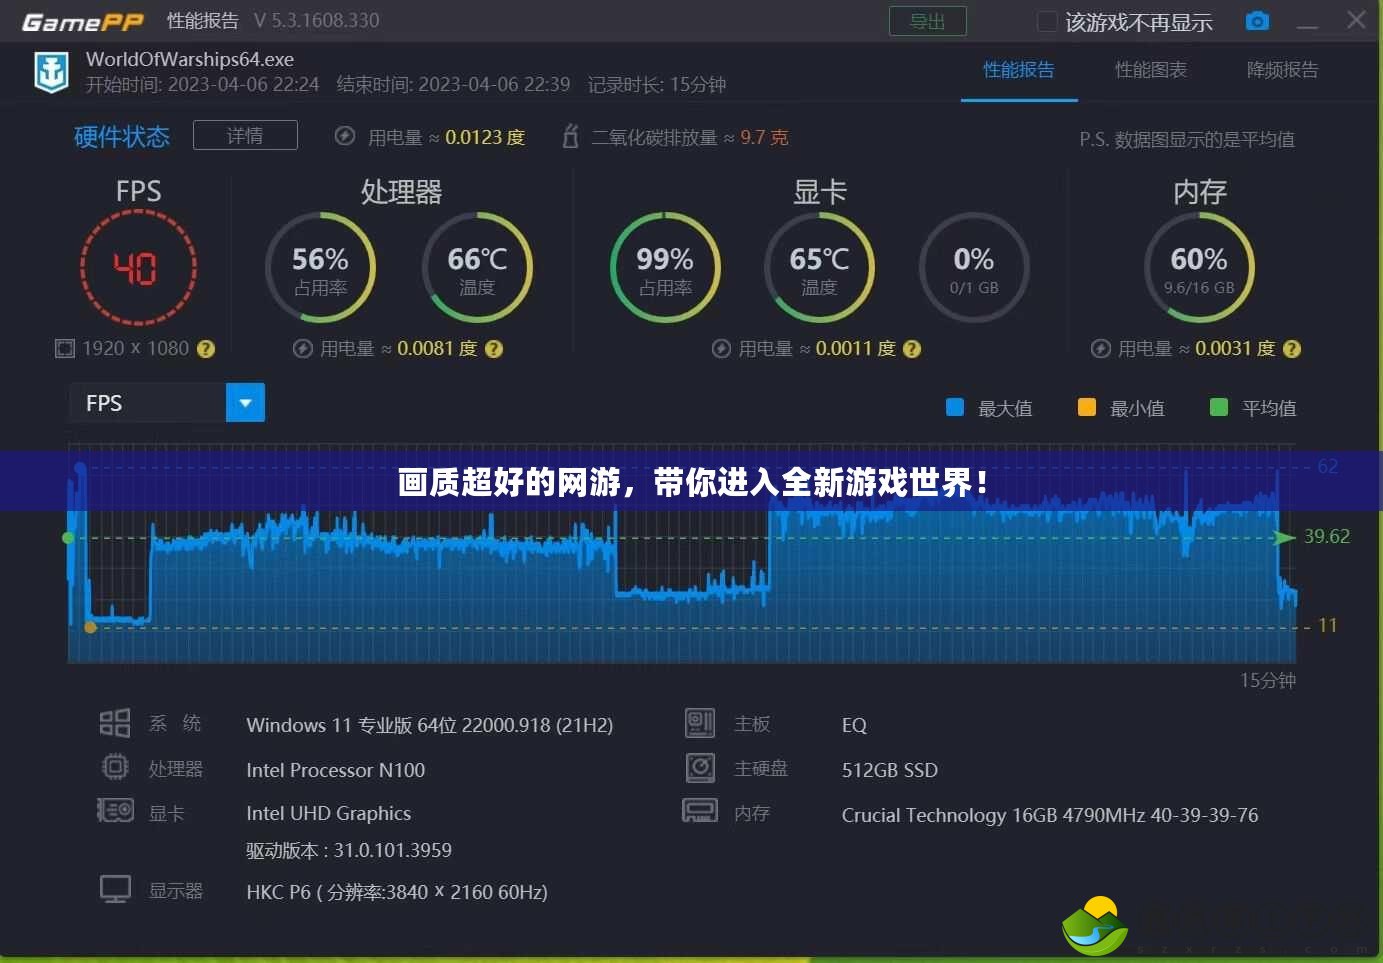Click WorldOfWarships64.exe process name
Screen dimensions: 1383x963
tap(190, 59)
